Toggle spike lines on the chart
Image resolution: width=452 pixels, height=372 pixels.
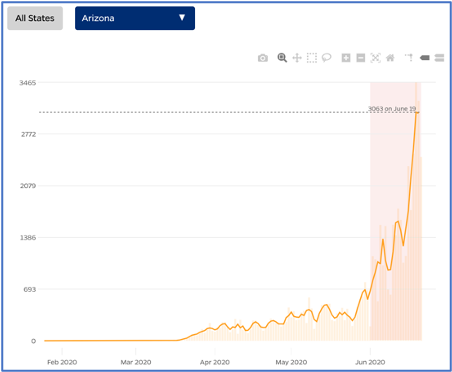(409, 58)
